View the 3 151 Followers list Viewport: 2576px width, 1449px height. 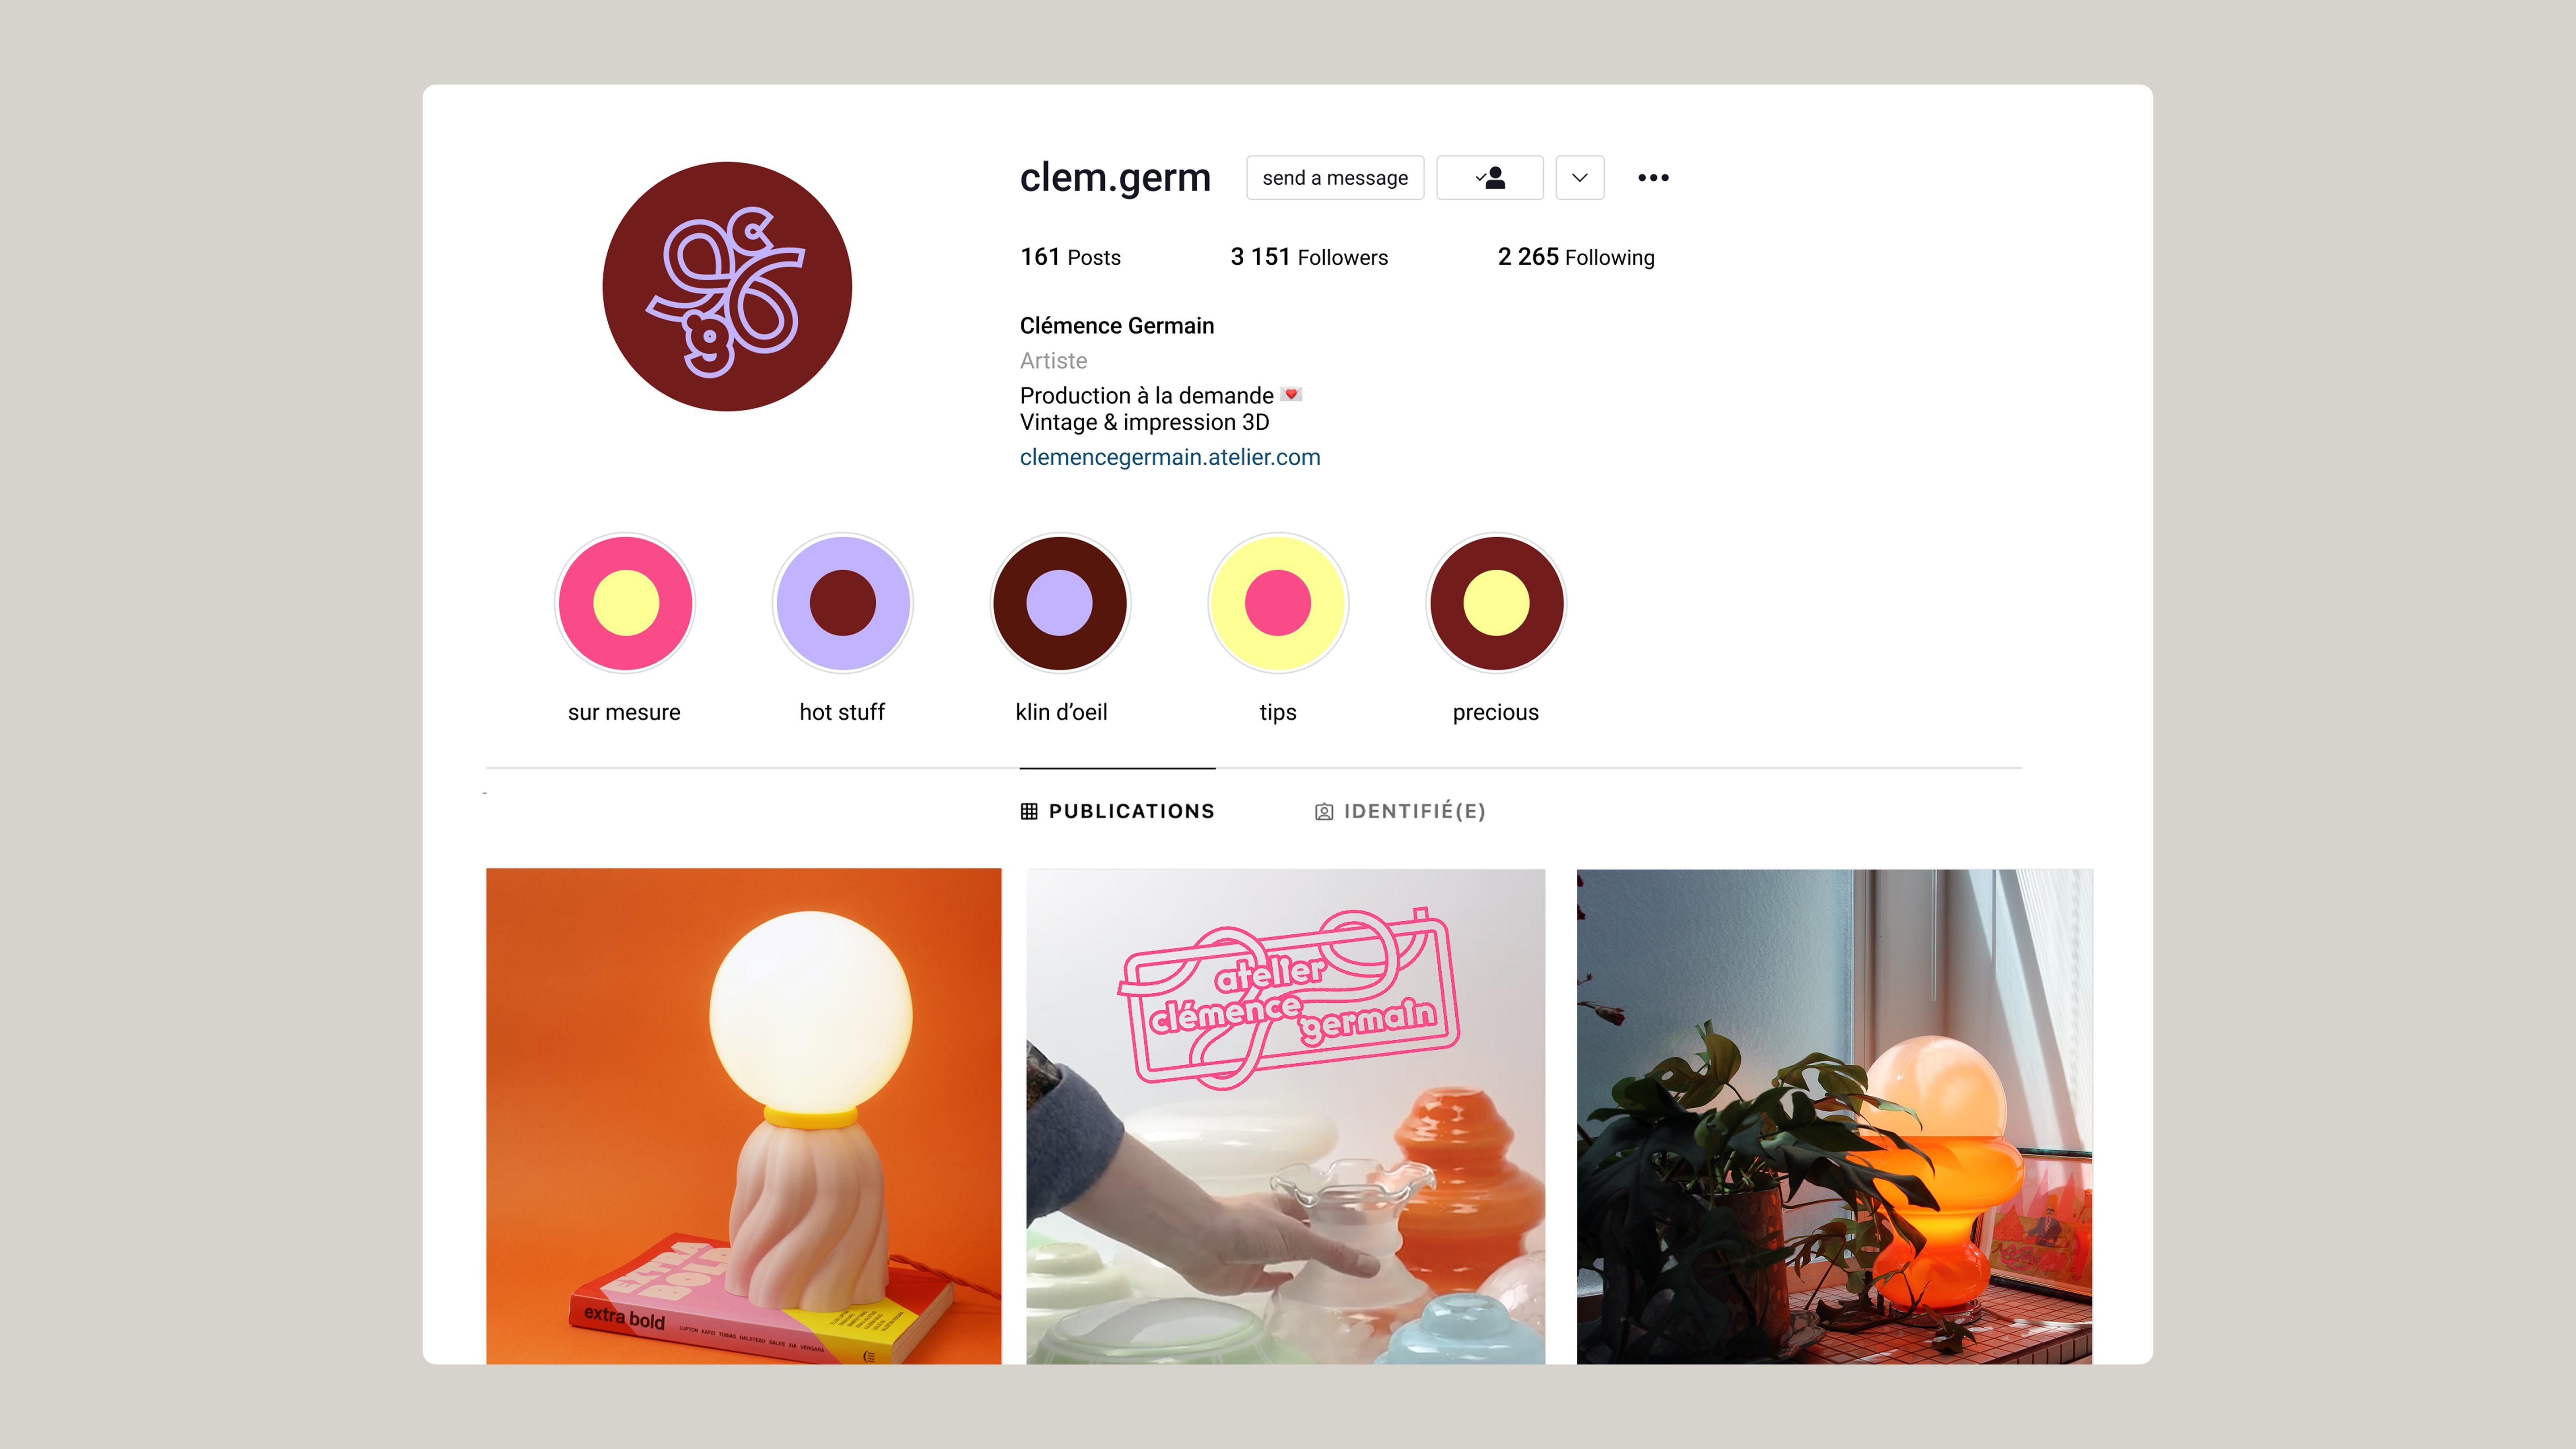(x=1309, y=257)
